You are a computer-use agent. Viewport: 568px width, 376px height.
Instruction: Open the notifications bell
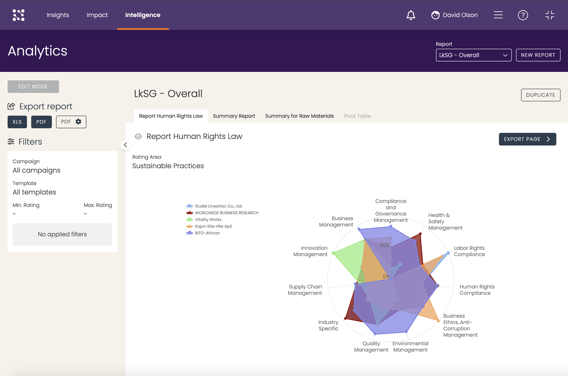[x=410, y=15]
